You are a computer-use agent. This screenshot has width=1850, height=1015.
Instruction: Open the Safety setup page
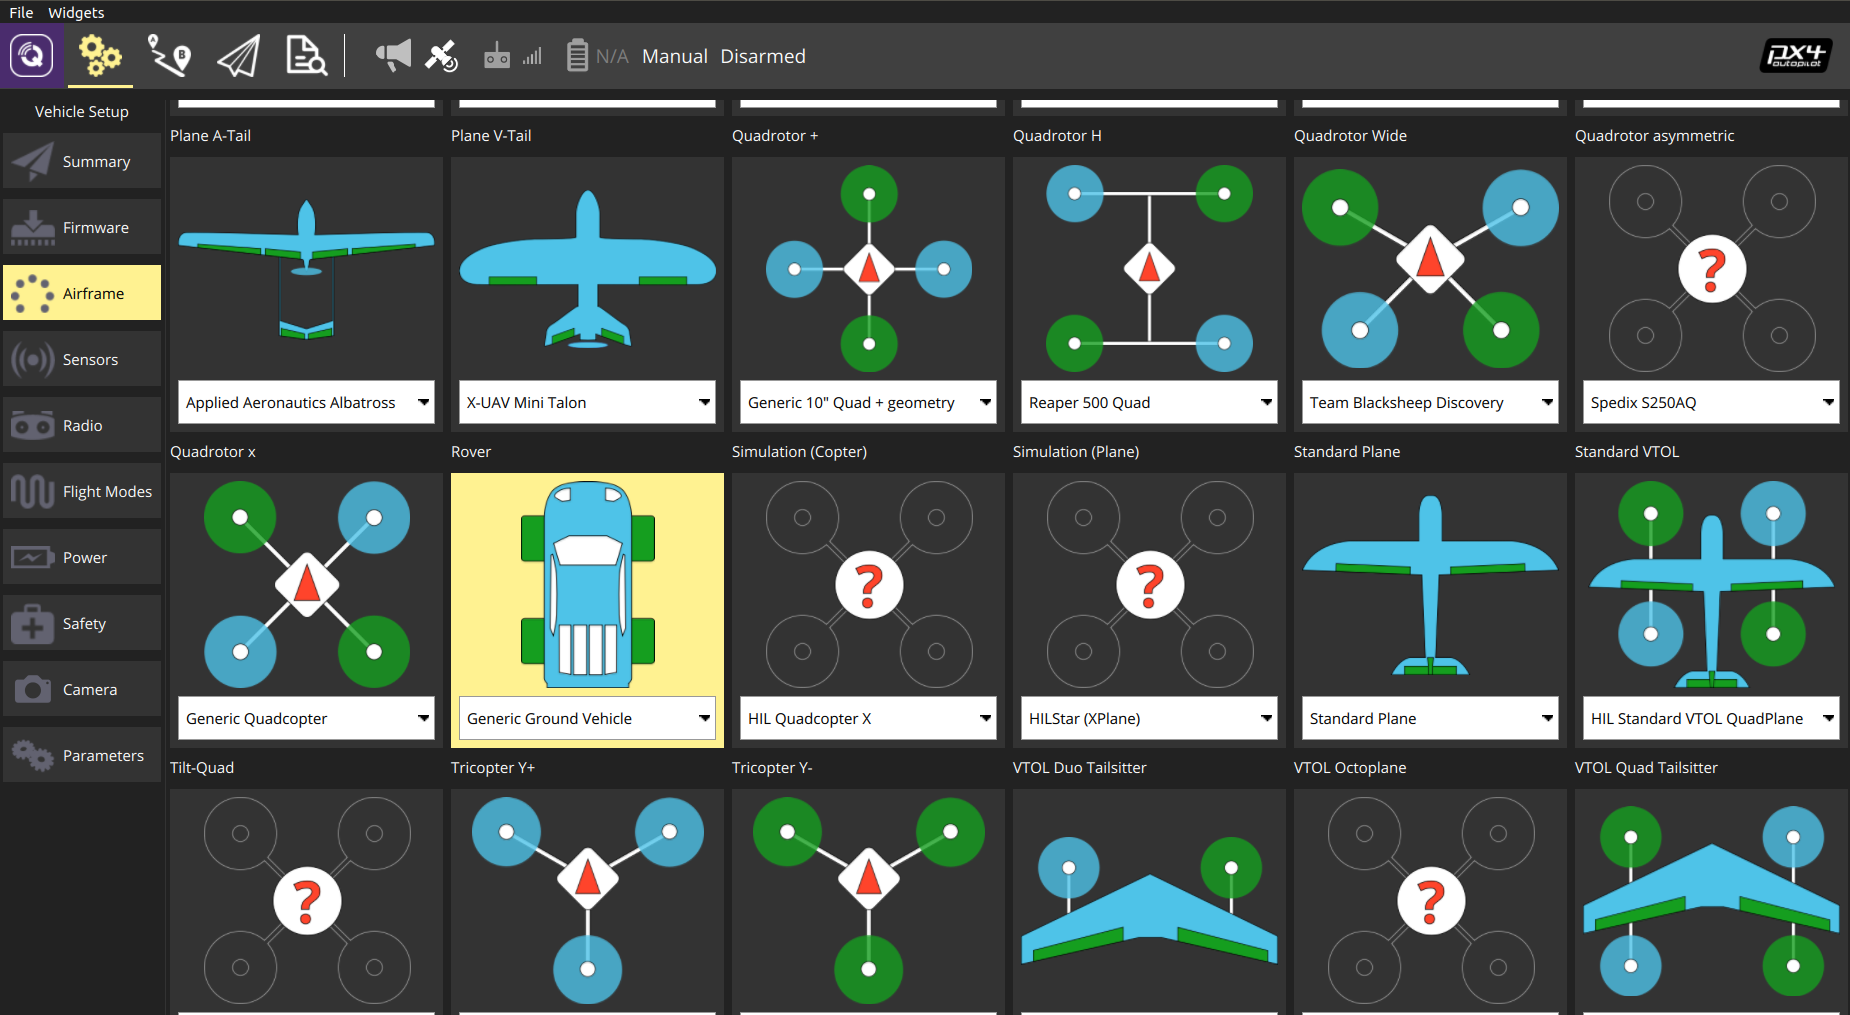tap(82, 623)
